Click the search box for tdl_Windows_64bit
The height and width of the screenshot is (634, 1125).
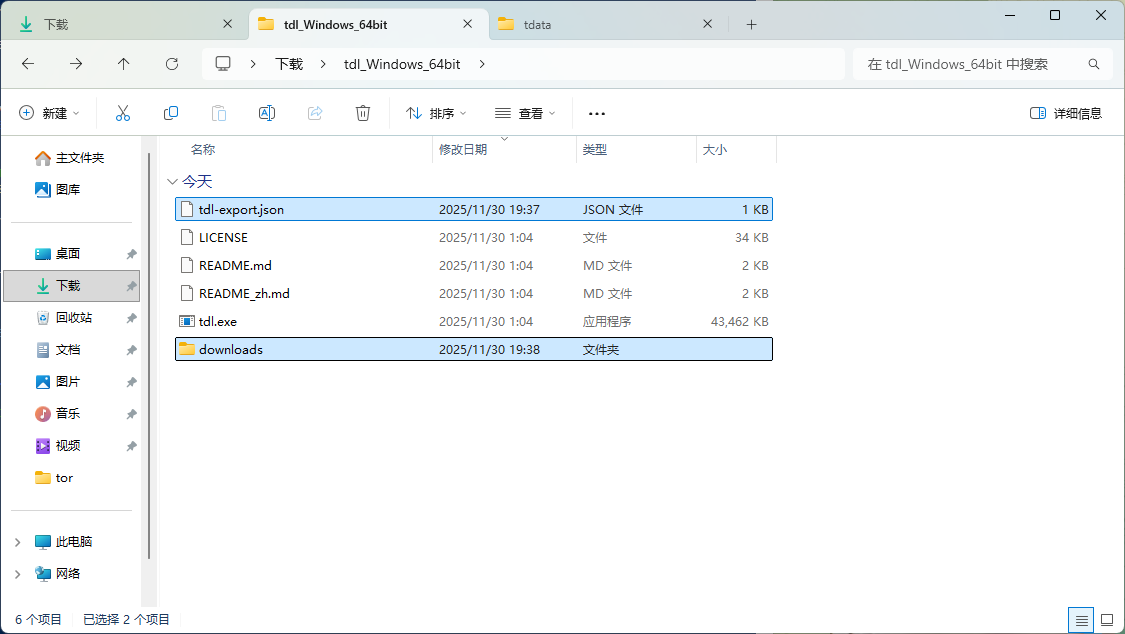pyautogui.click(x=970, y=64)
